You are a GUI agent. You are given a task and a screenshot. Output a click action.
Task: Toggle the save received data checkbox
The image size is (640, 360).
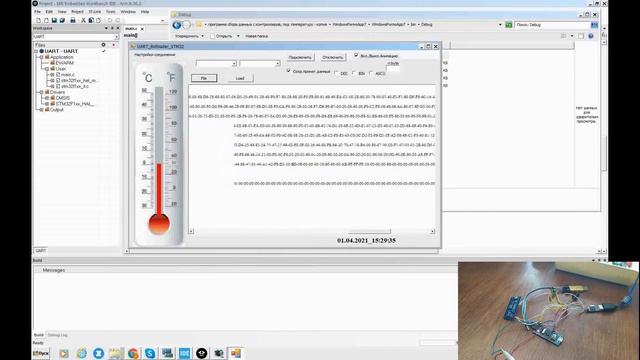[289, 71]
